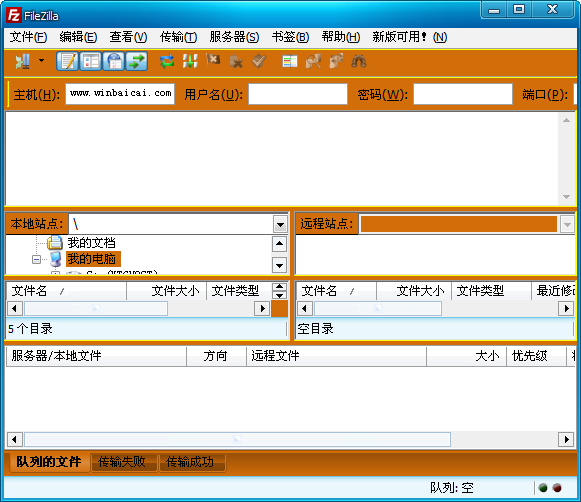Open filename filters dialog icon

pos(289,61)
